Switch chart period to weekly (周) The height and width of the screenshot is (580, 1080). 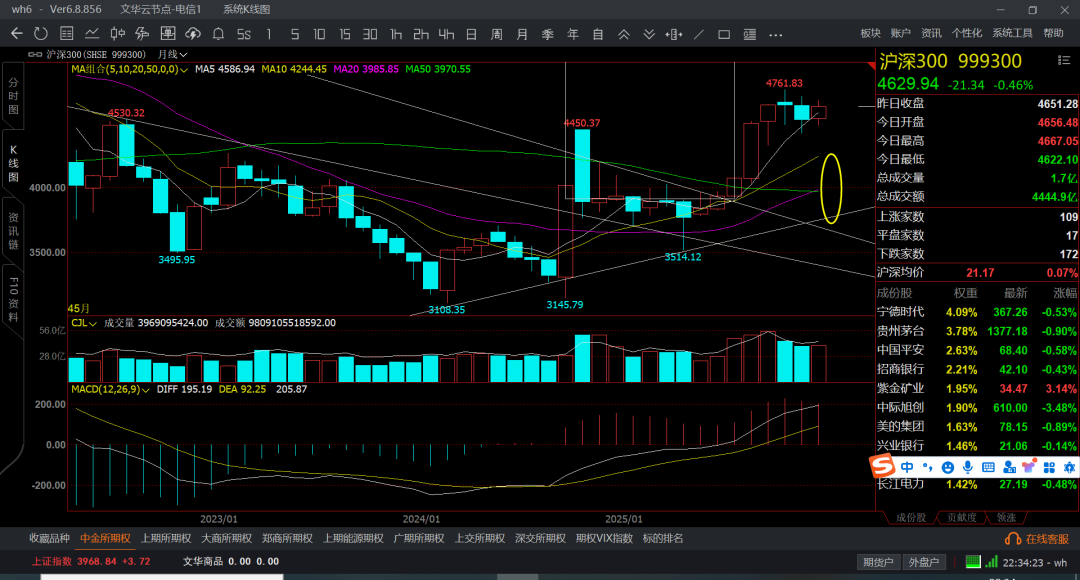click(497, 34)
